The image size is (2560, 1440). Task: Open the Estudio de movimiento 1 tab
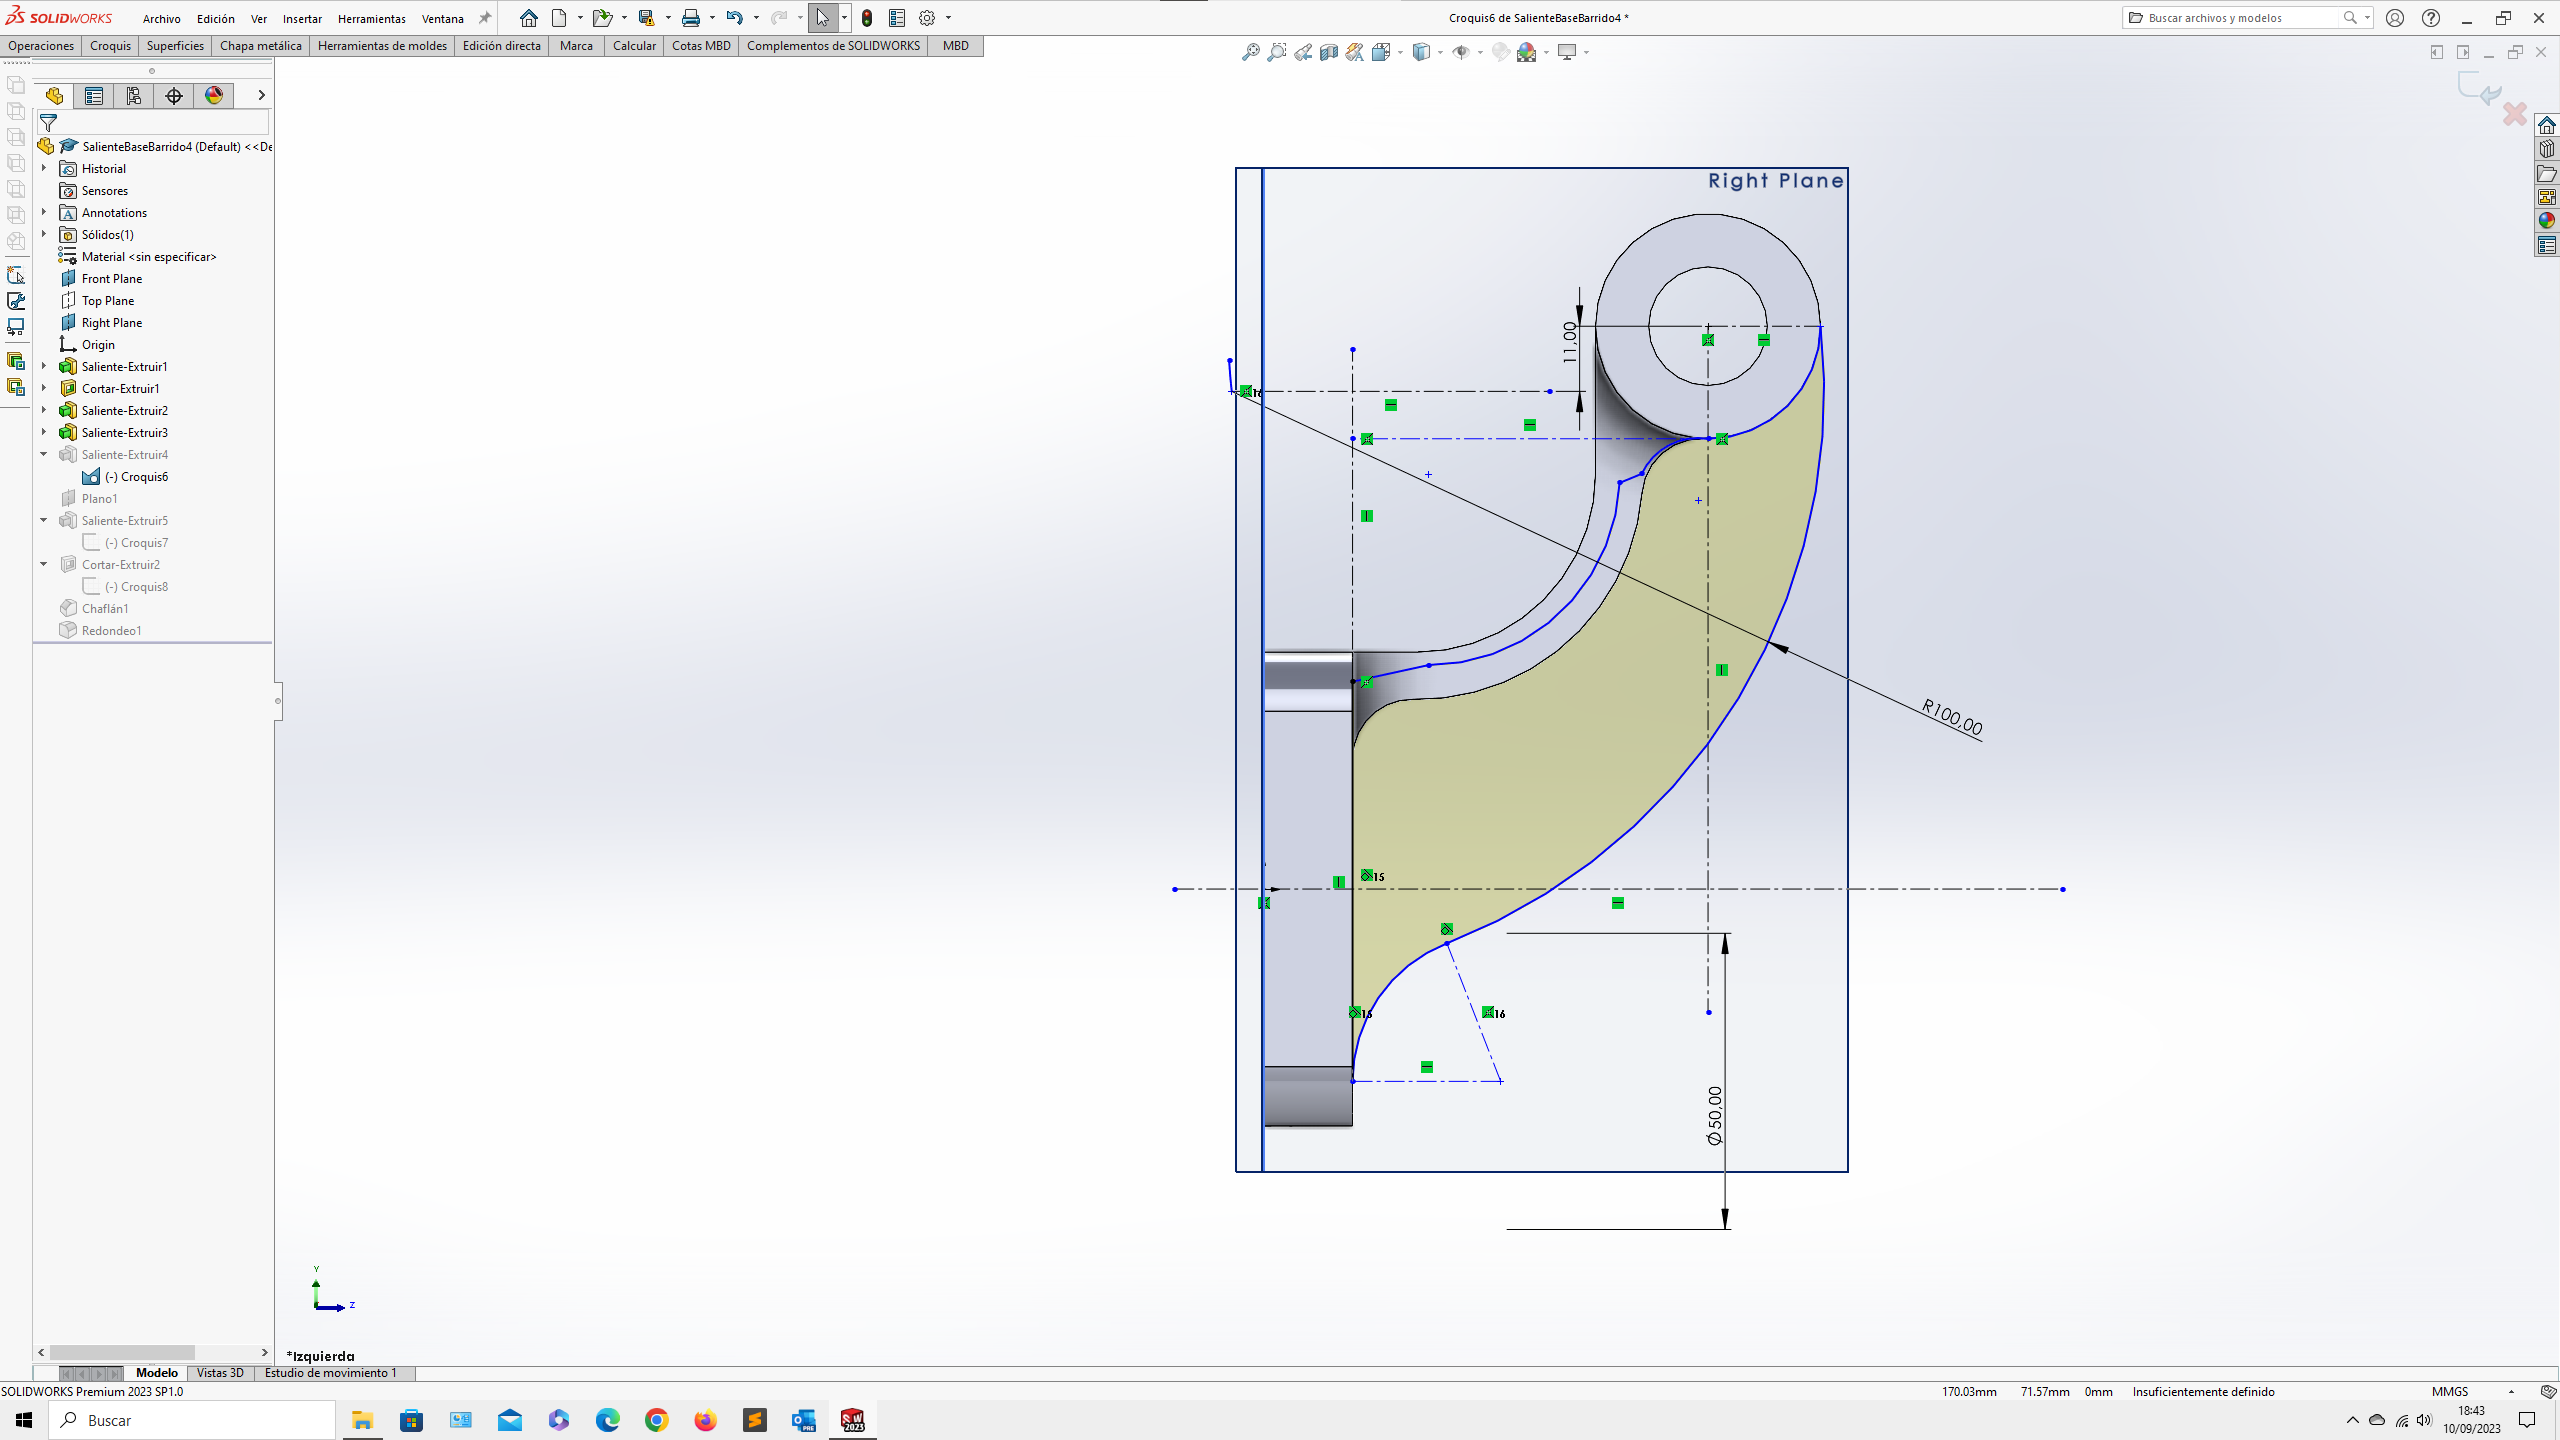coord(331,1373)
